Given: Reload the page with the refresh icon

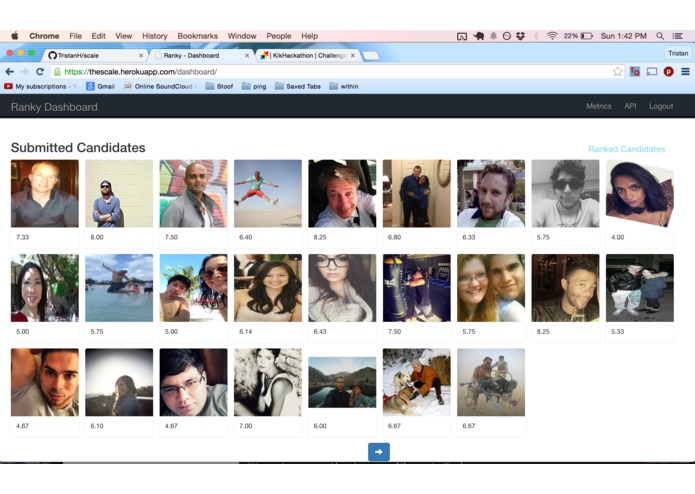Looking at the screenshot, I should click(x=40, y=71).
